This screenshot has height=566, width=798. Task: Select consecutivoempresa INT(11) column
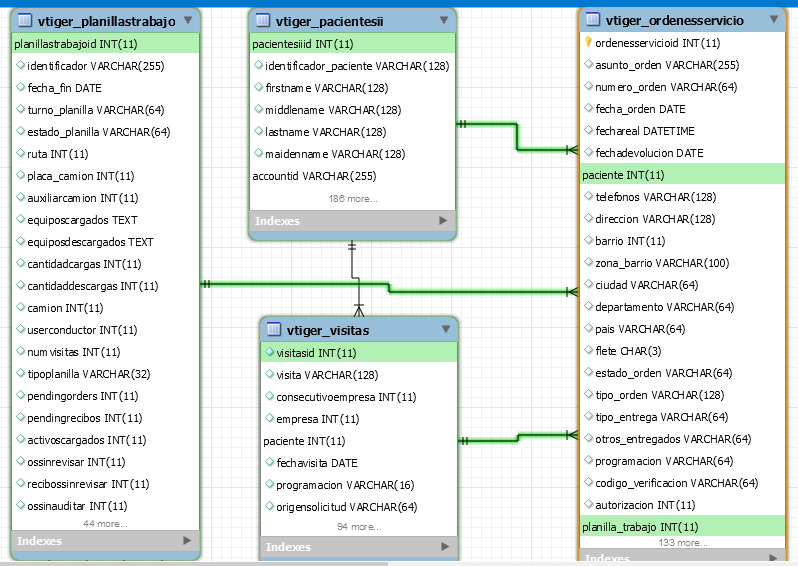pos(359,397)
